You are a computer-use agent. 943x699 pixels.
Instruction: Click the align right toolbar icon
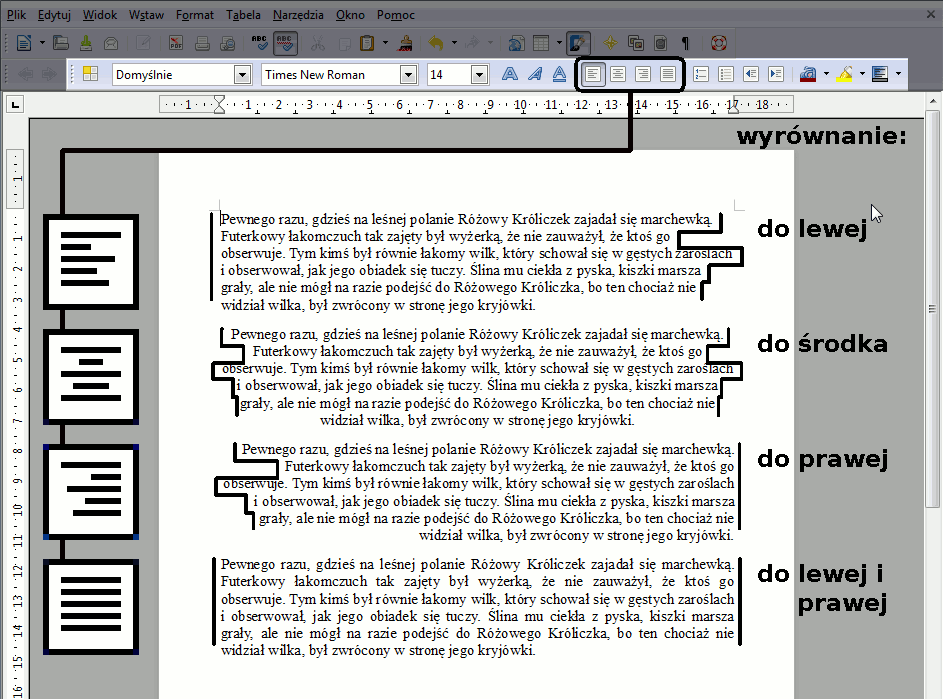643,74
